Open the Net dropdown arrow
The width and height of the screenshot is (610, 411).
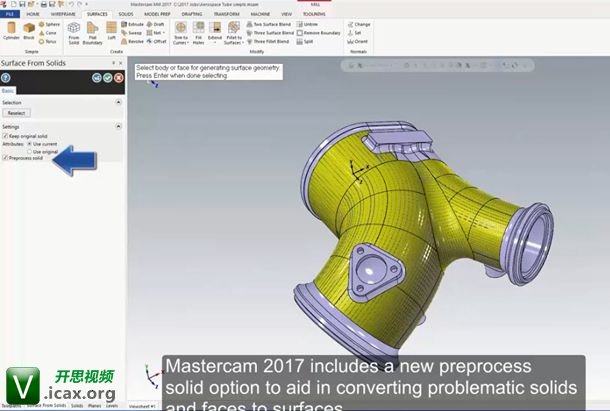(x=164, y=33)
